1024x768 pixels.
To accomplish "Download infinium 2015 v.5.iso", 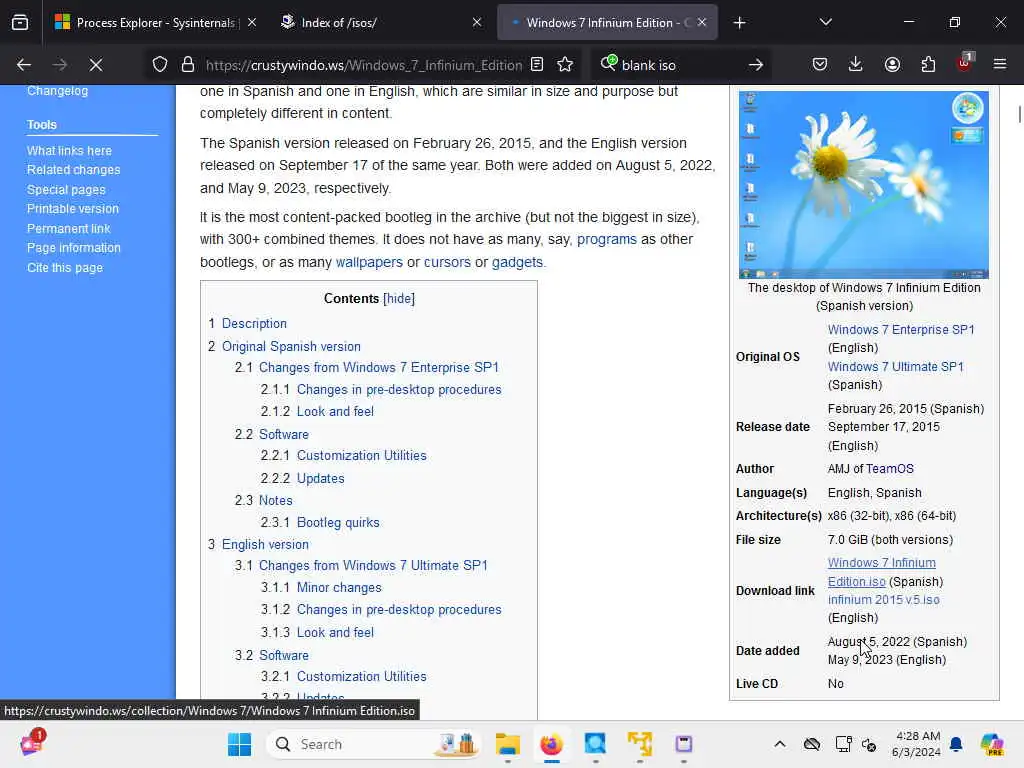I will pos(884,600).
